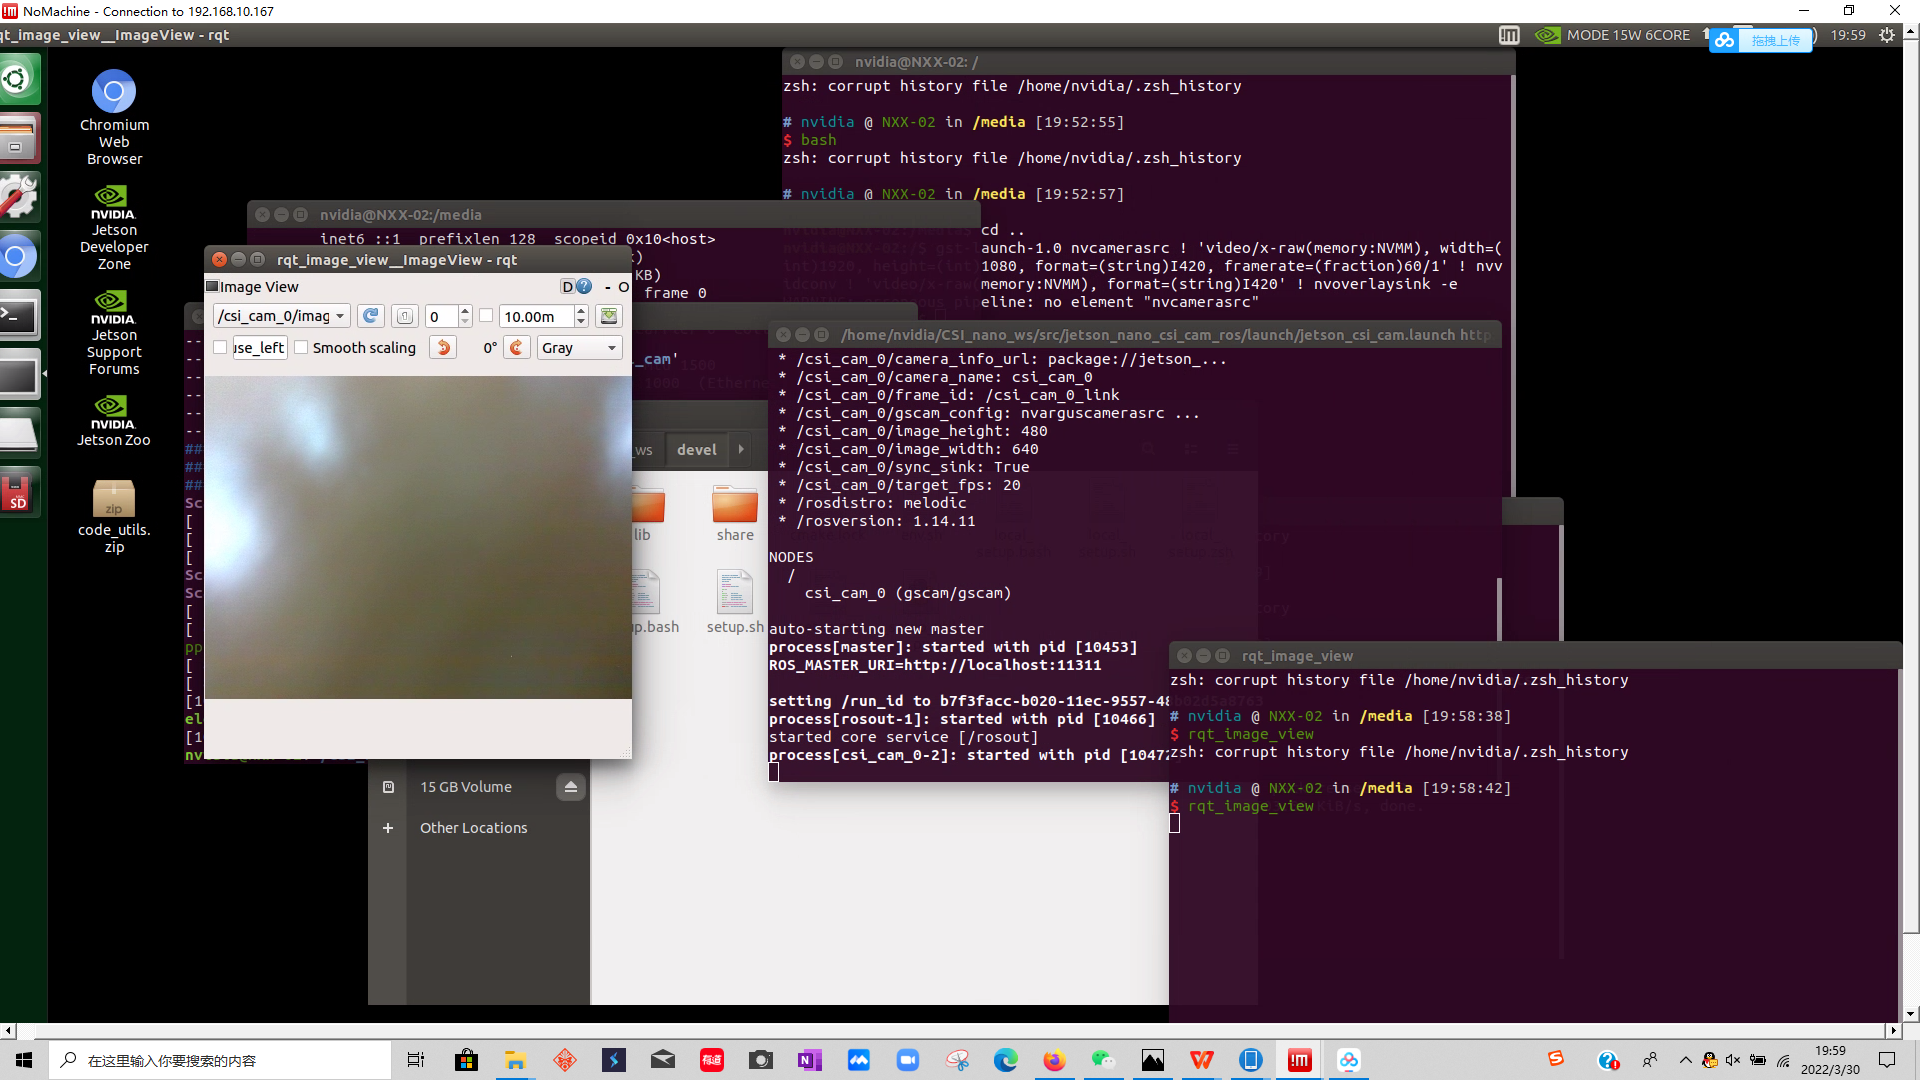Enable Smooth scaling checkbox

301,347
